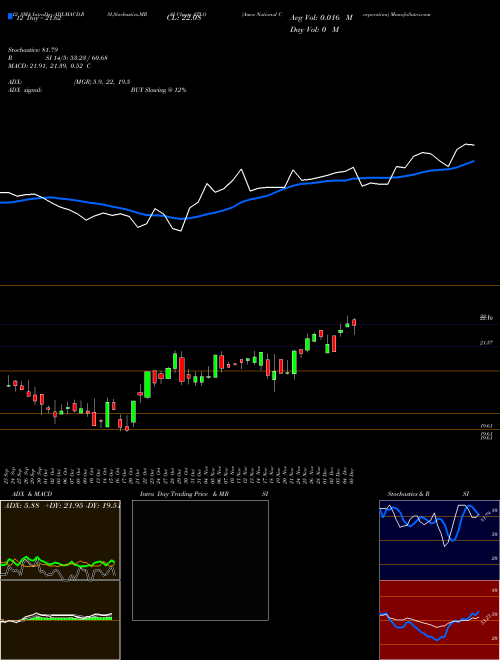Click the "(MGR) 5.9, 22, 19.5" ADX values
Screen dimensions: 500x660
(101, 82)
